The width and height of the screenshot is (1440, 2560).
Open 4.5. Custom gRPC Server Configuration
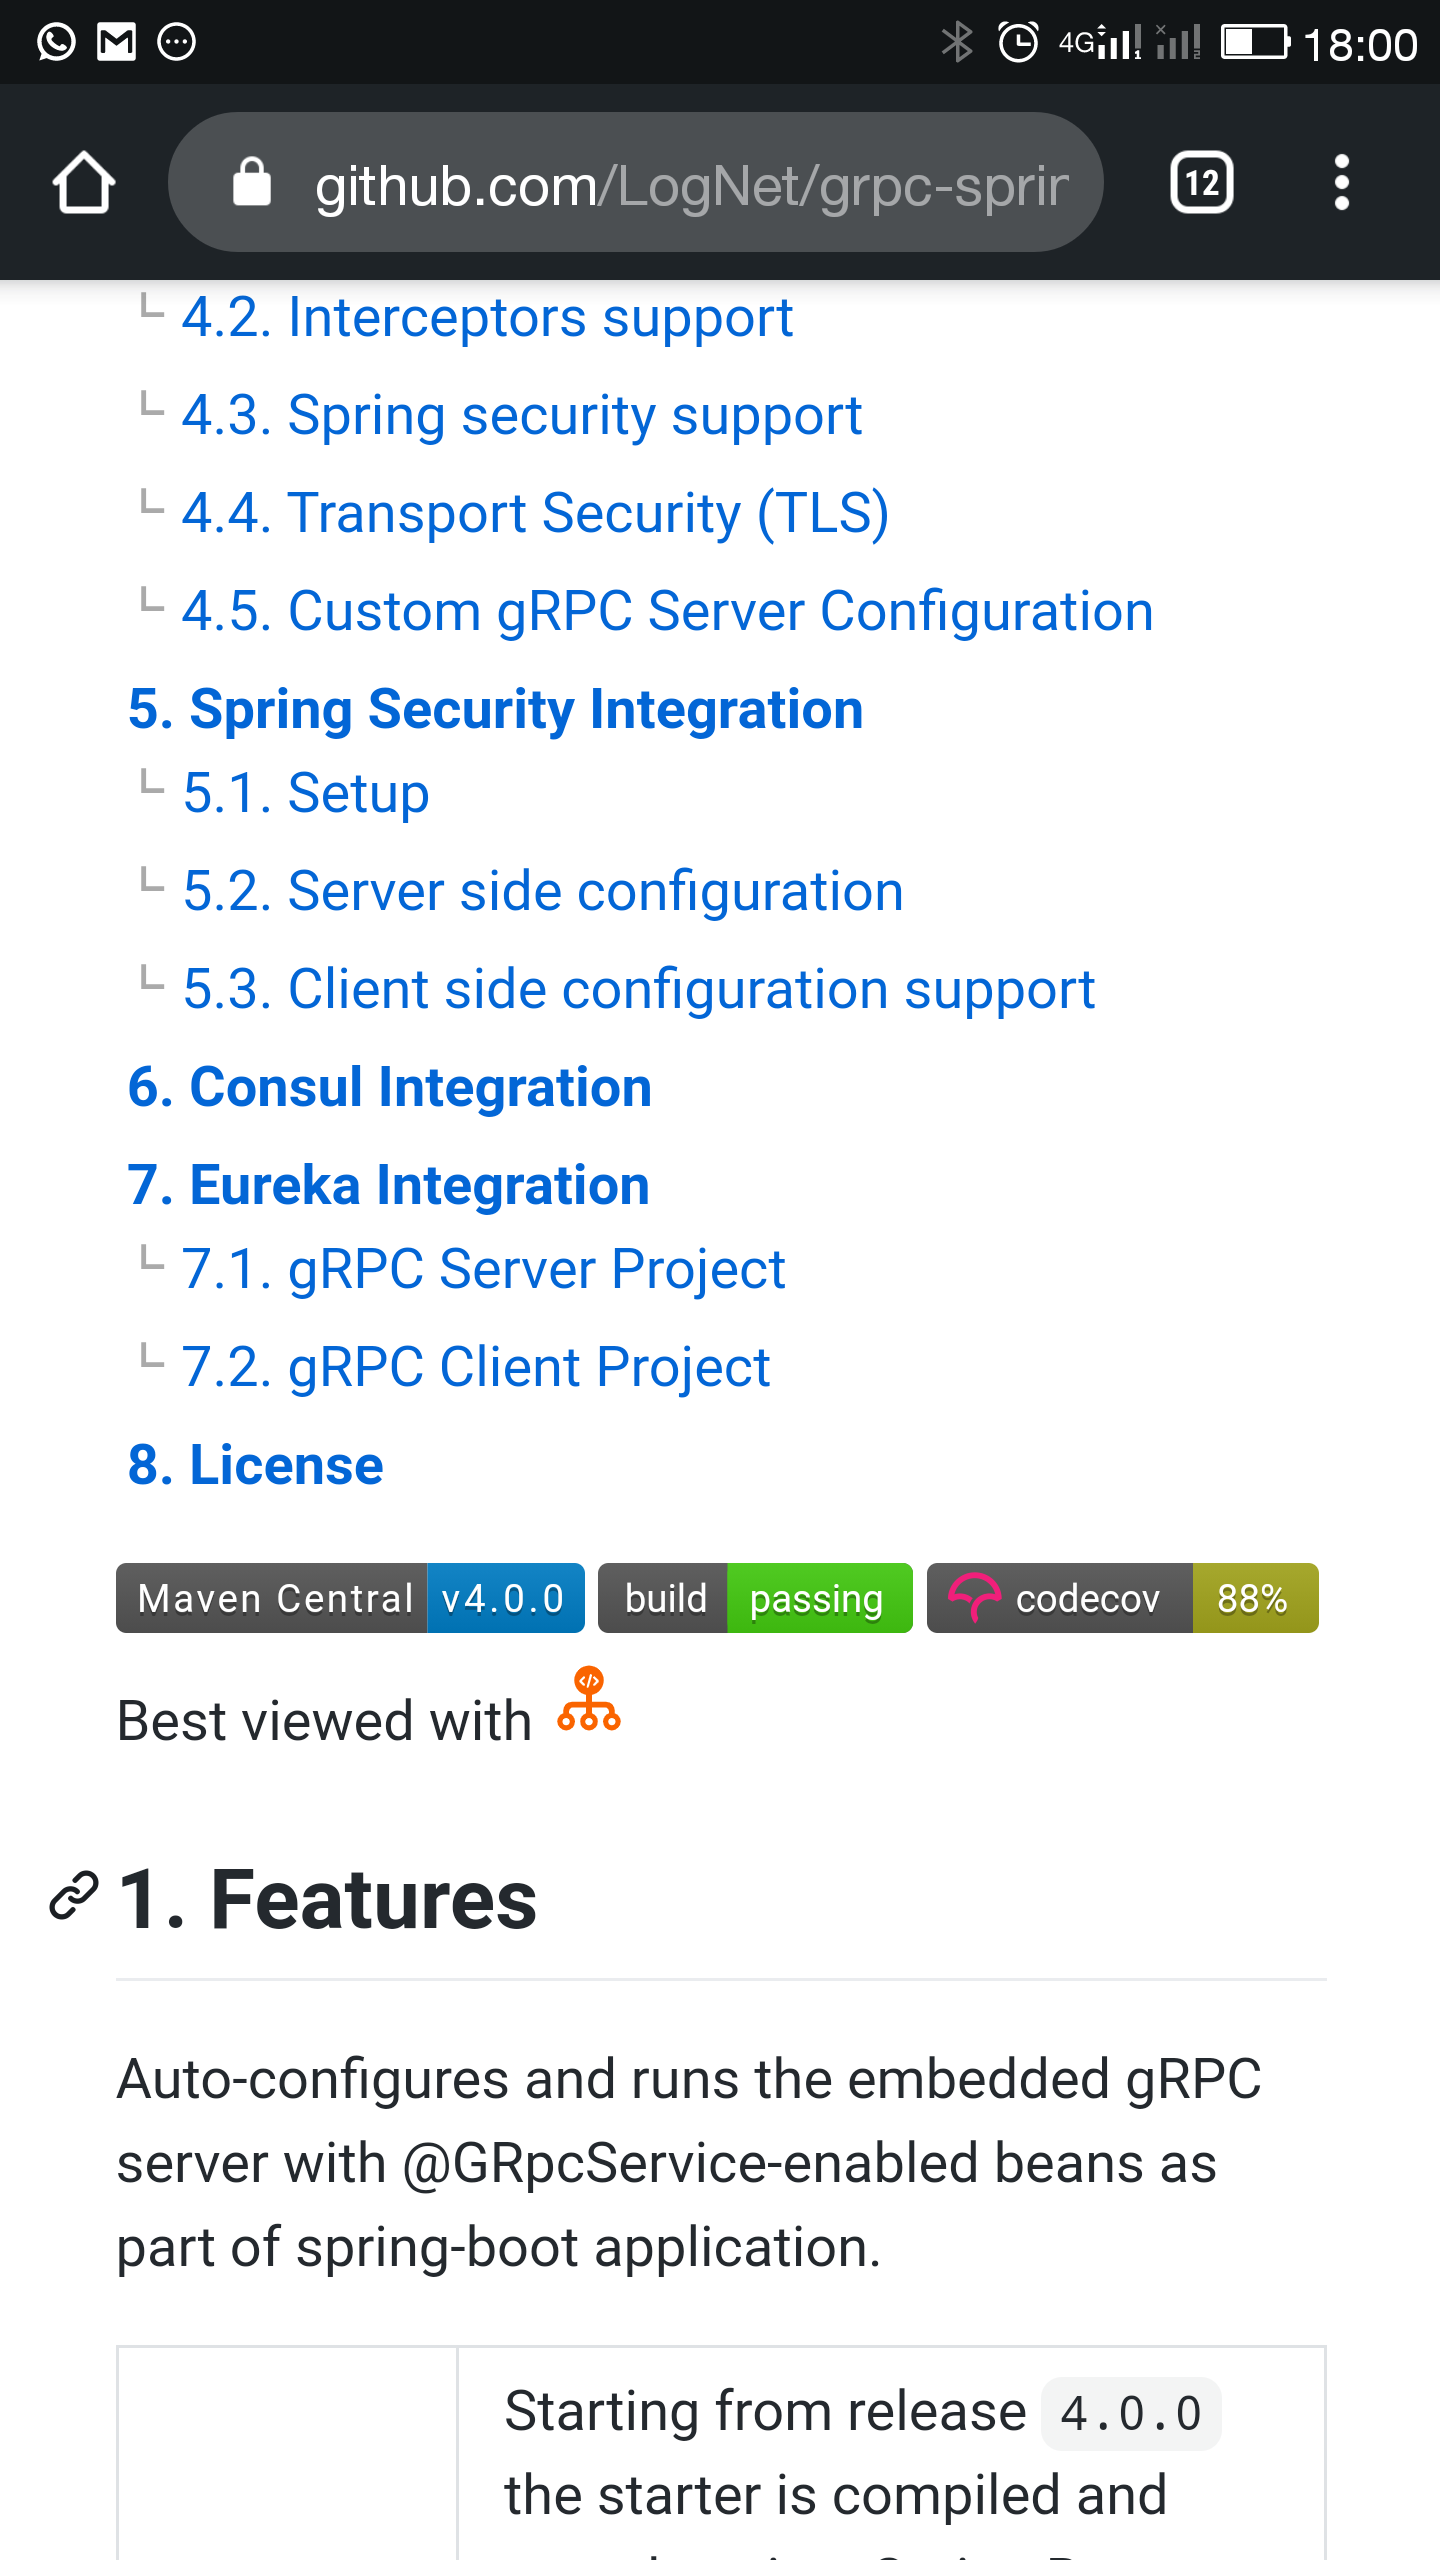pos(667,611)
